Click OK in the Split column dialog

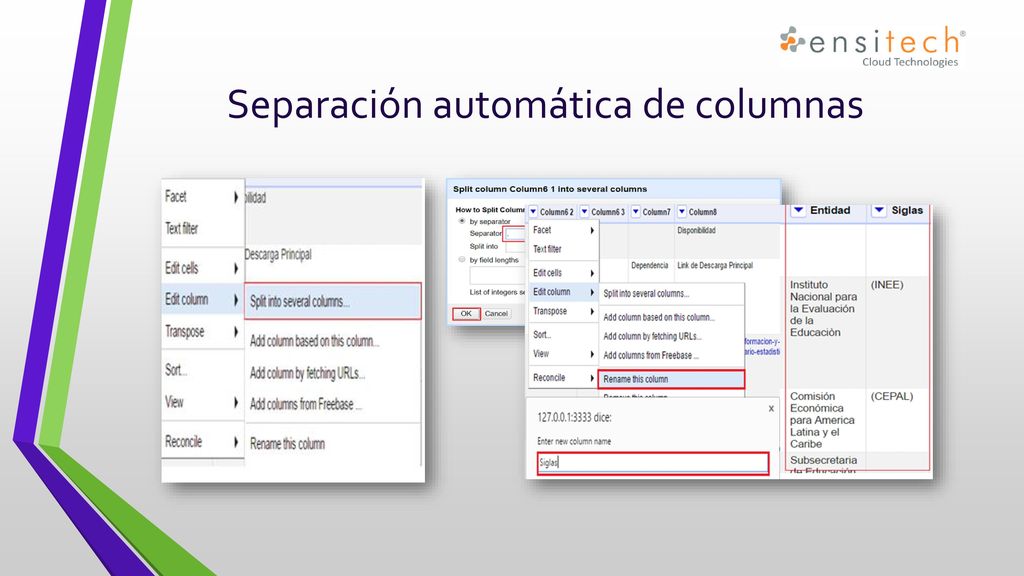466,313
